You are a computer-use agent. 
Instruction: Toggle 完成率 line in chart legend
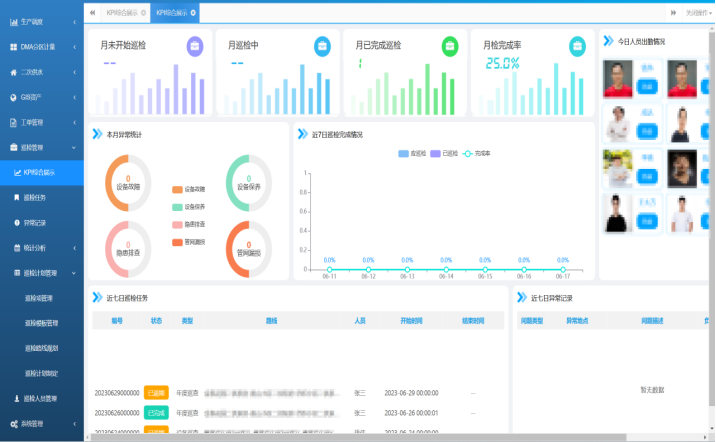pyautogui.click(x=478, y=153)
